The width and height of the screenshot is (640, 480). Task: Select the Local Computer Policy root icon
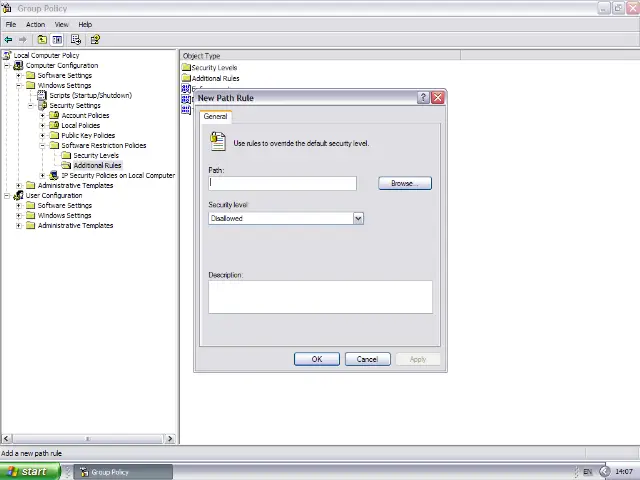coord(7,55)
